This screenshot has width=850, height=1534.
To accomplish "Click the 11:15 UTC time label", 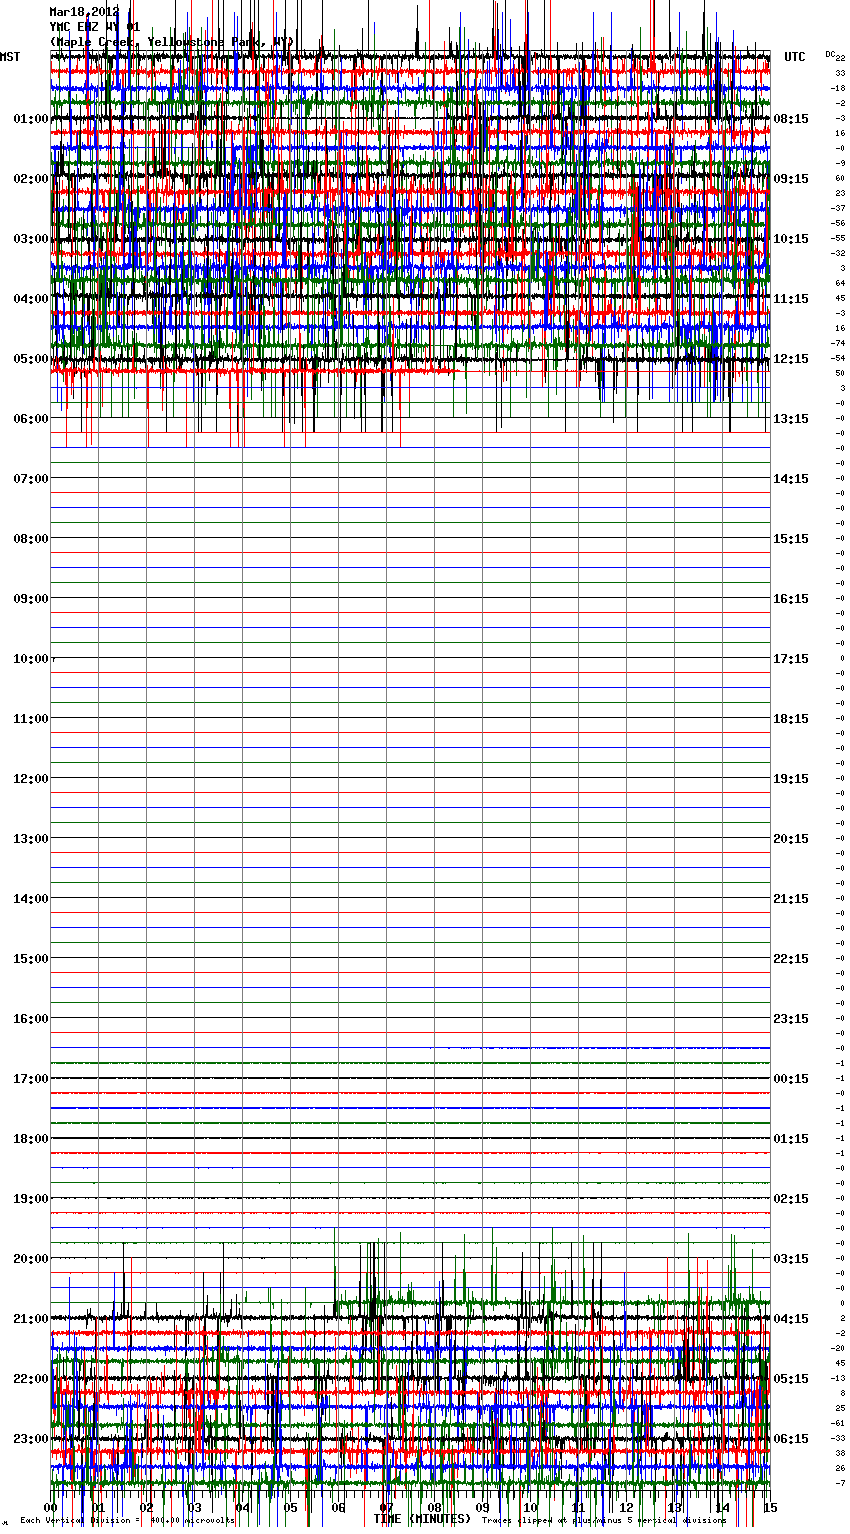I will 791,299.
